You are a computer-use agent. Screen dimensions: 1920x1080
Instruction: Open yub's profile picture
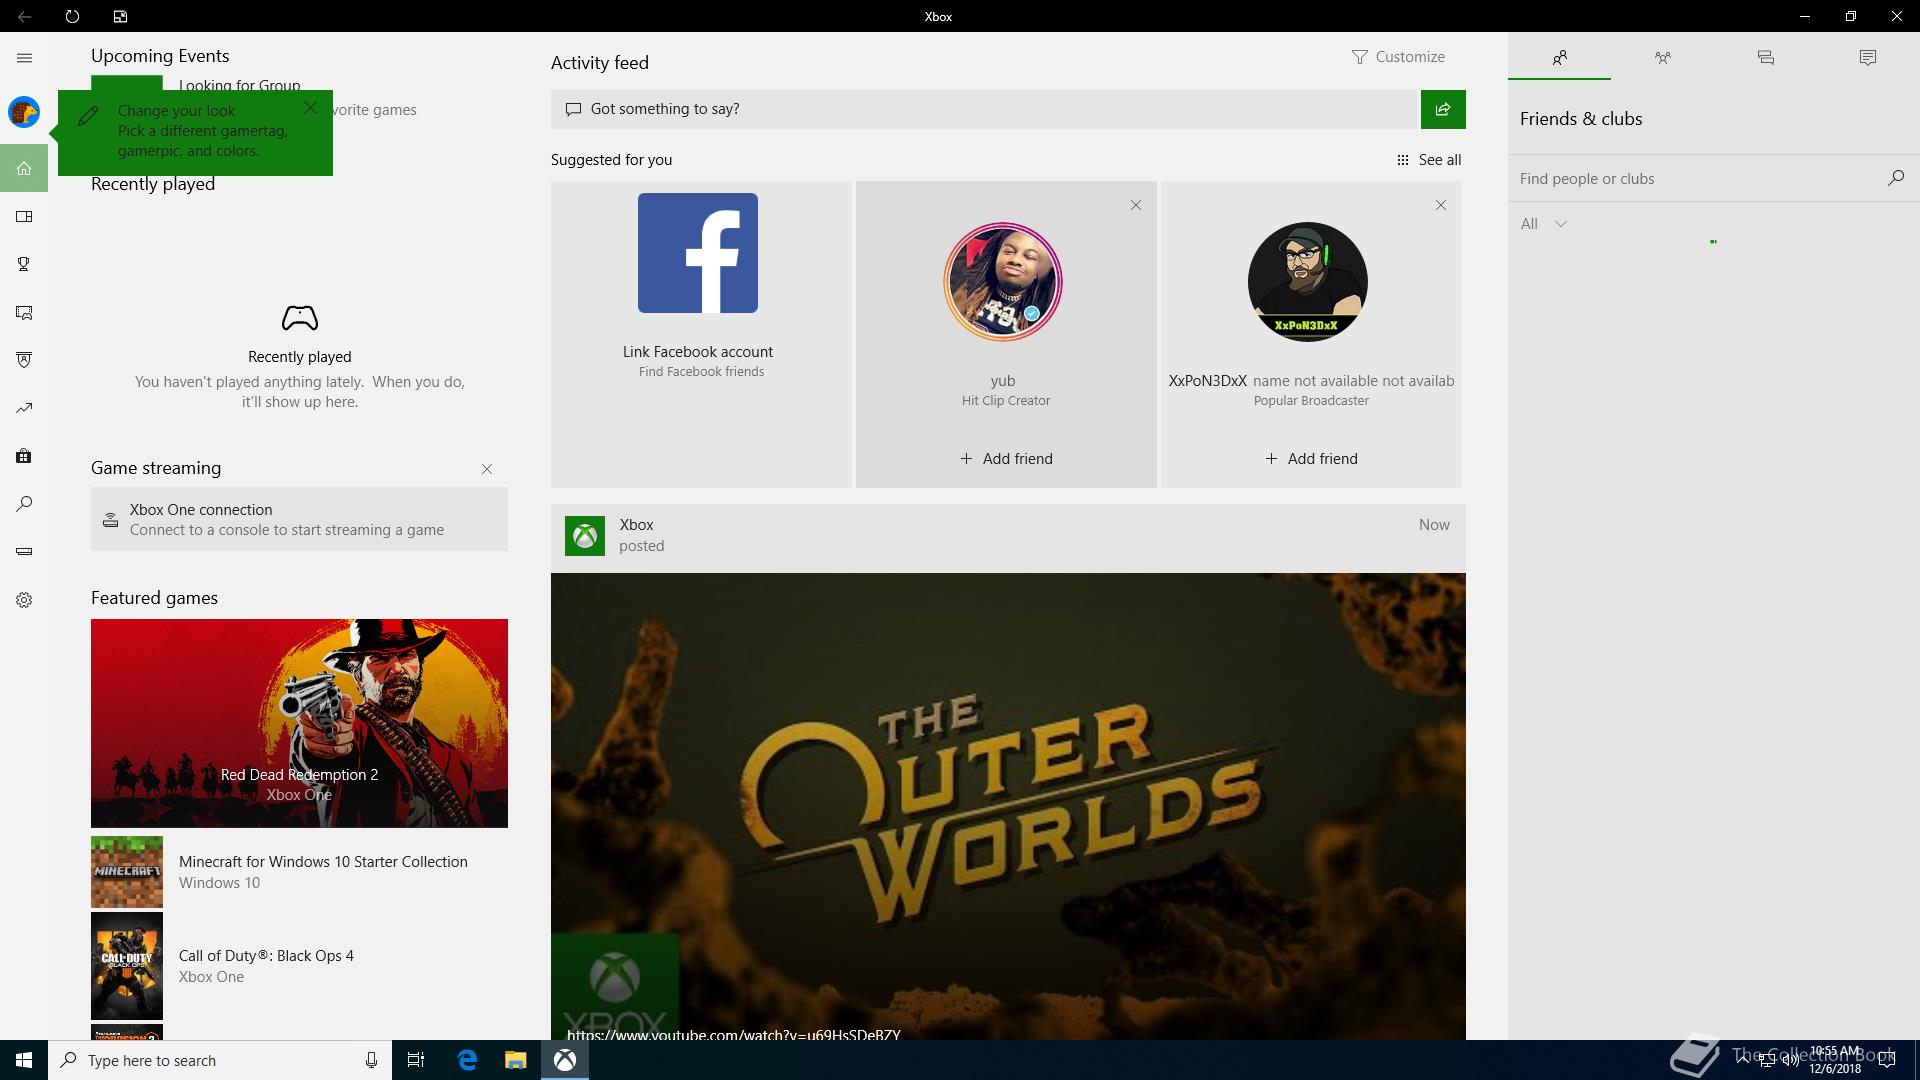1003,282
